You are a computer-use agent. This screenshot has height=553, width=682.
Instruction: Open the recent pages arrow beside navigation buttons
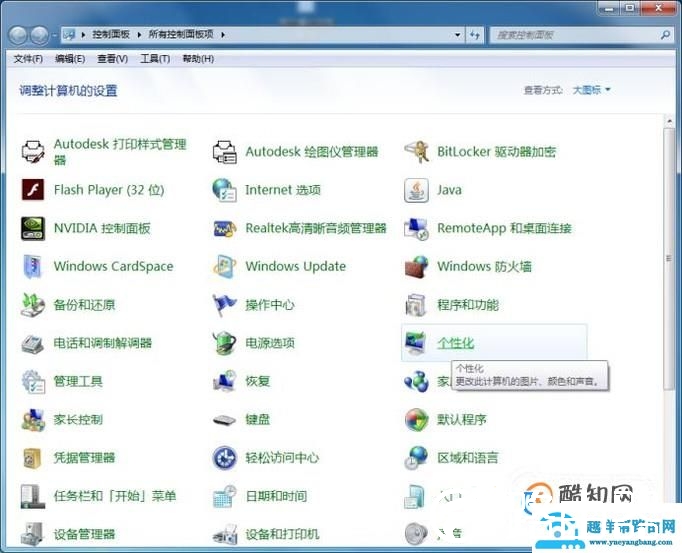(x=54, y=35)
